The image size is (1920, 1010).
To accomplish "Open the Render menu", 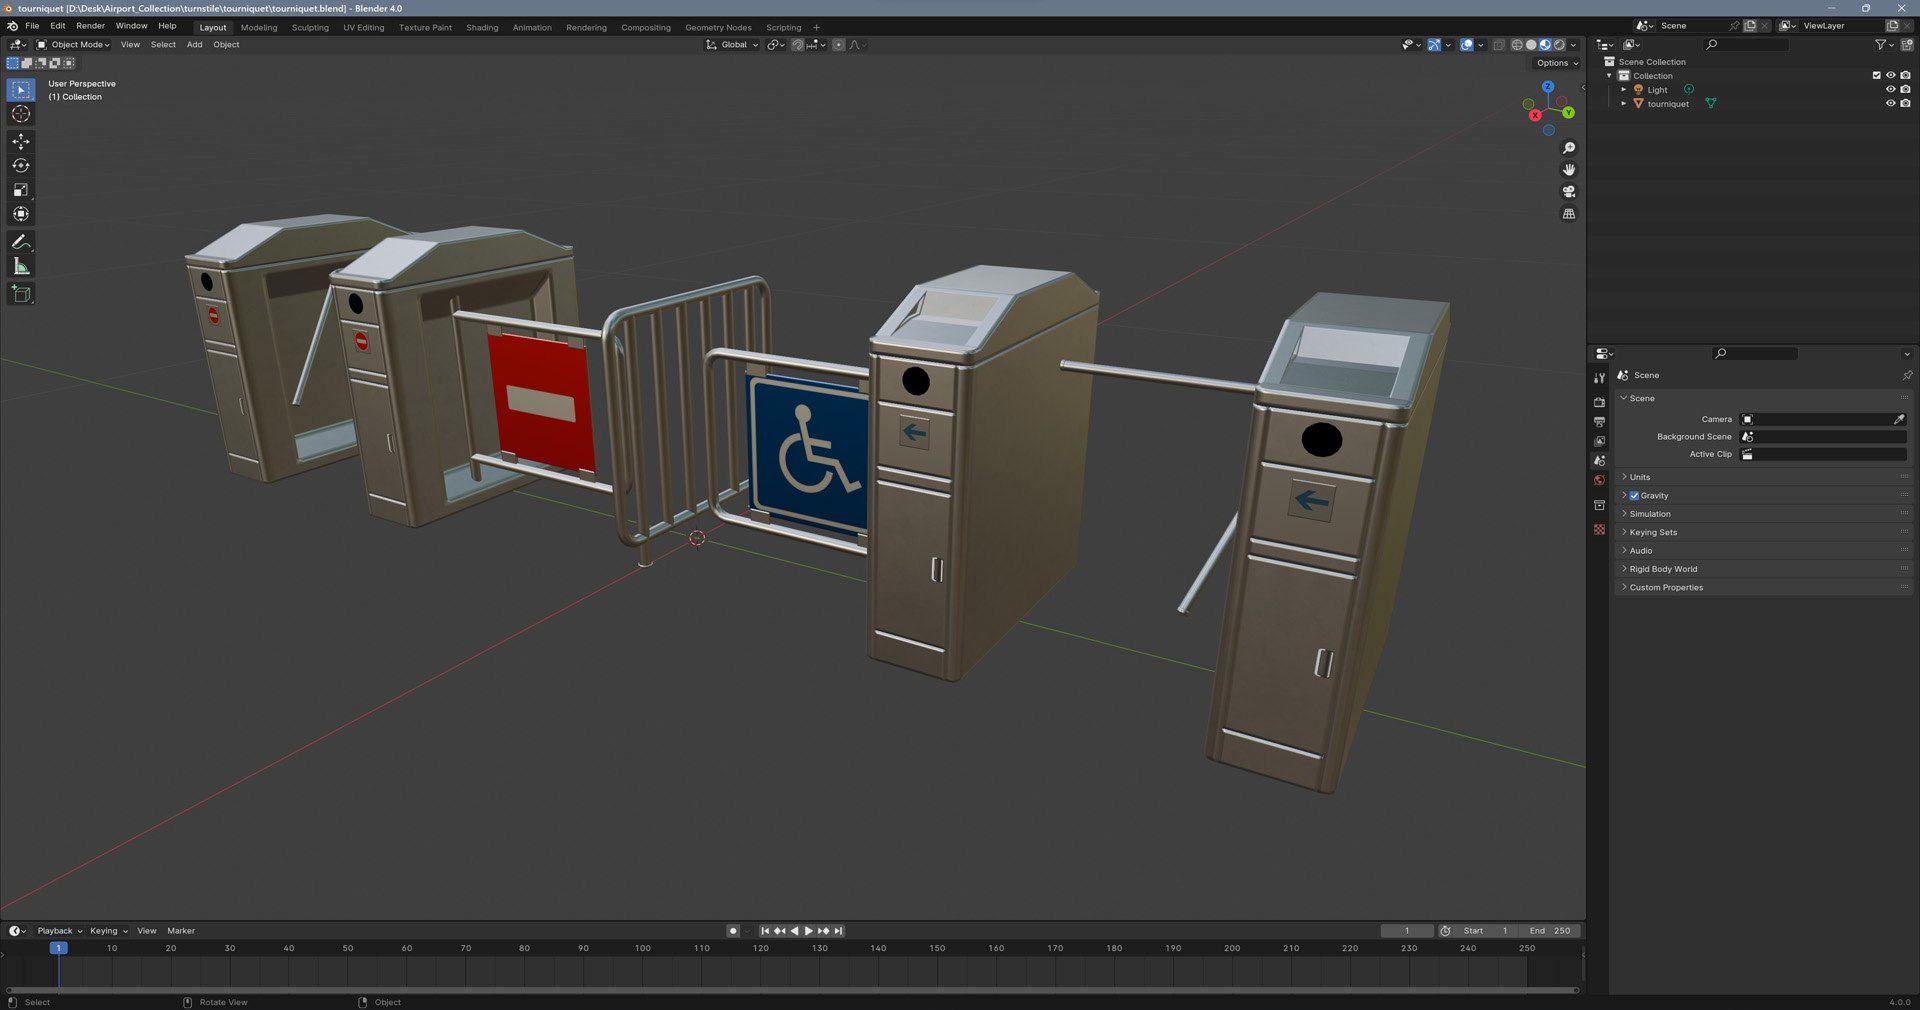I will tap(90, 26).
